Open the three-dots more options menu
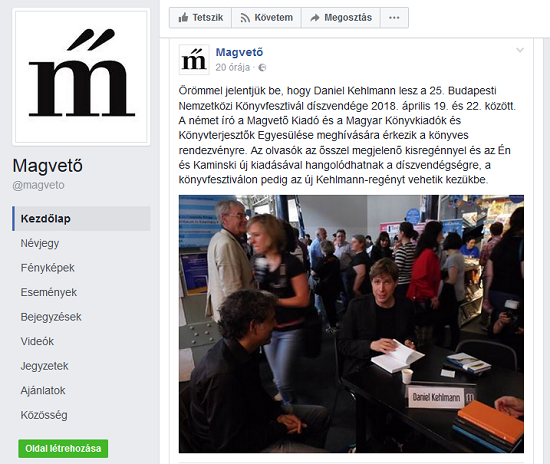The height and width of the screenshot is (464, 550). point(394,18)
